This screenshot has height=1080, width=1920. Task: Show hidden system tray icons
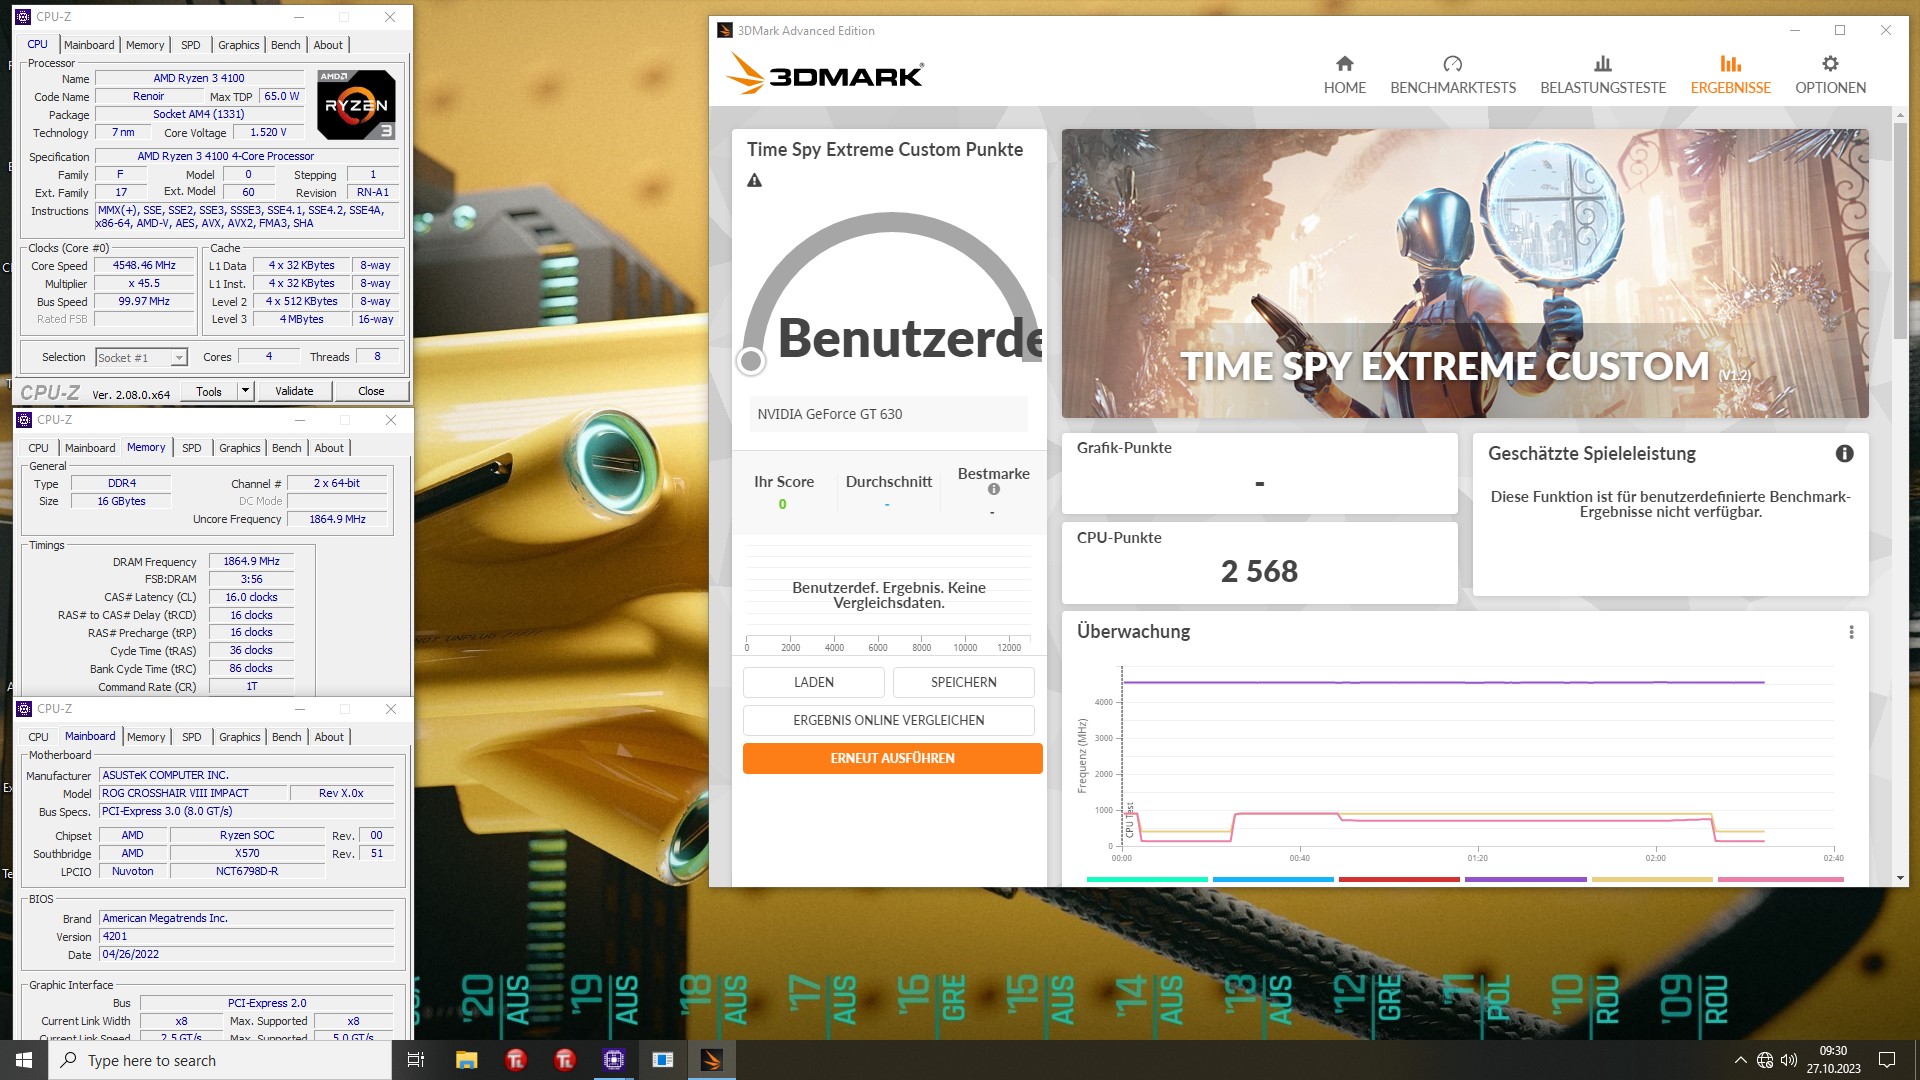click(1741, 1060)
